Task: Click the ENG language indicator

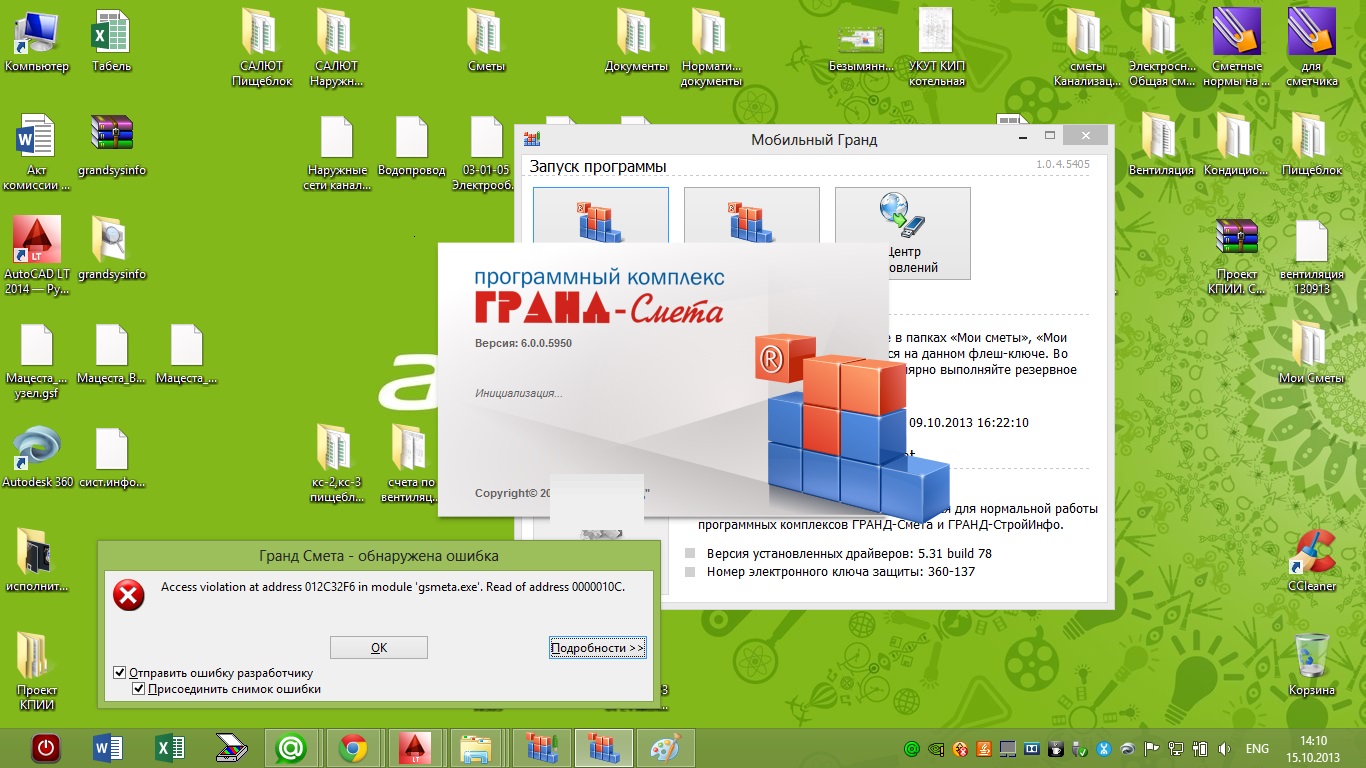Action: coord(1257,748)
